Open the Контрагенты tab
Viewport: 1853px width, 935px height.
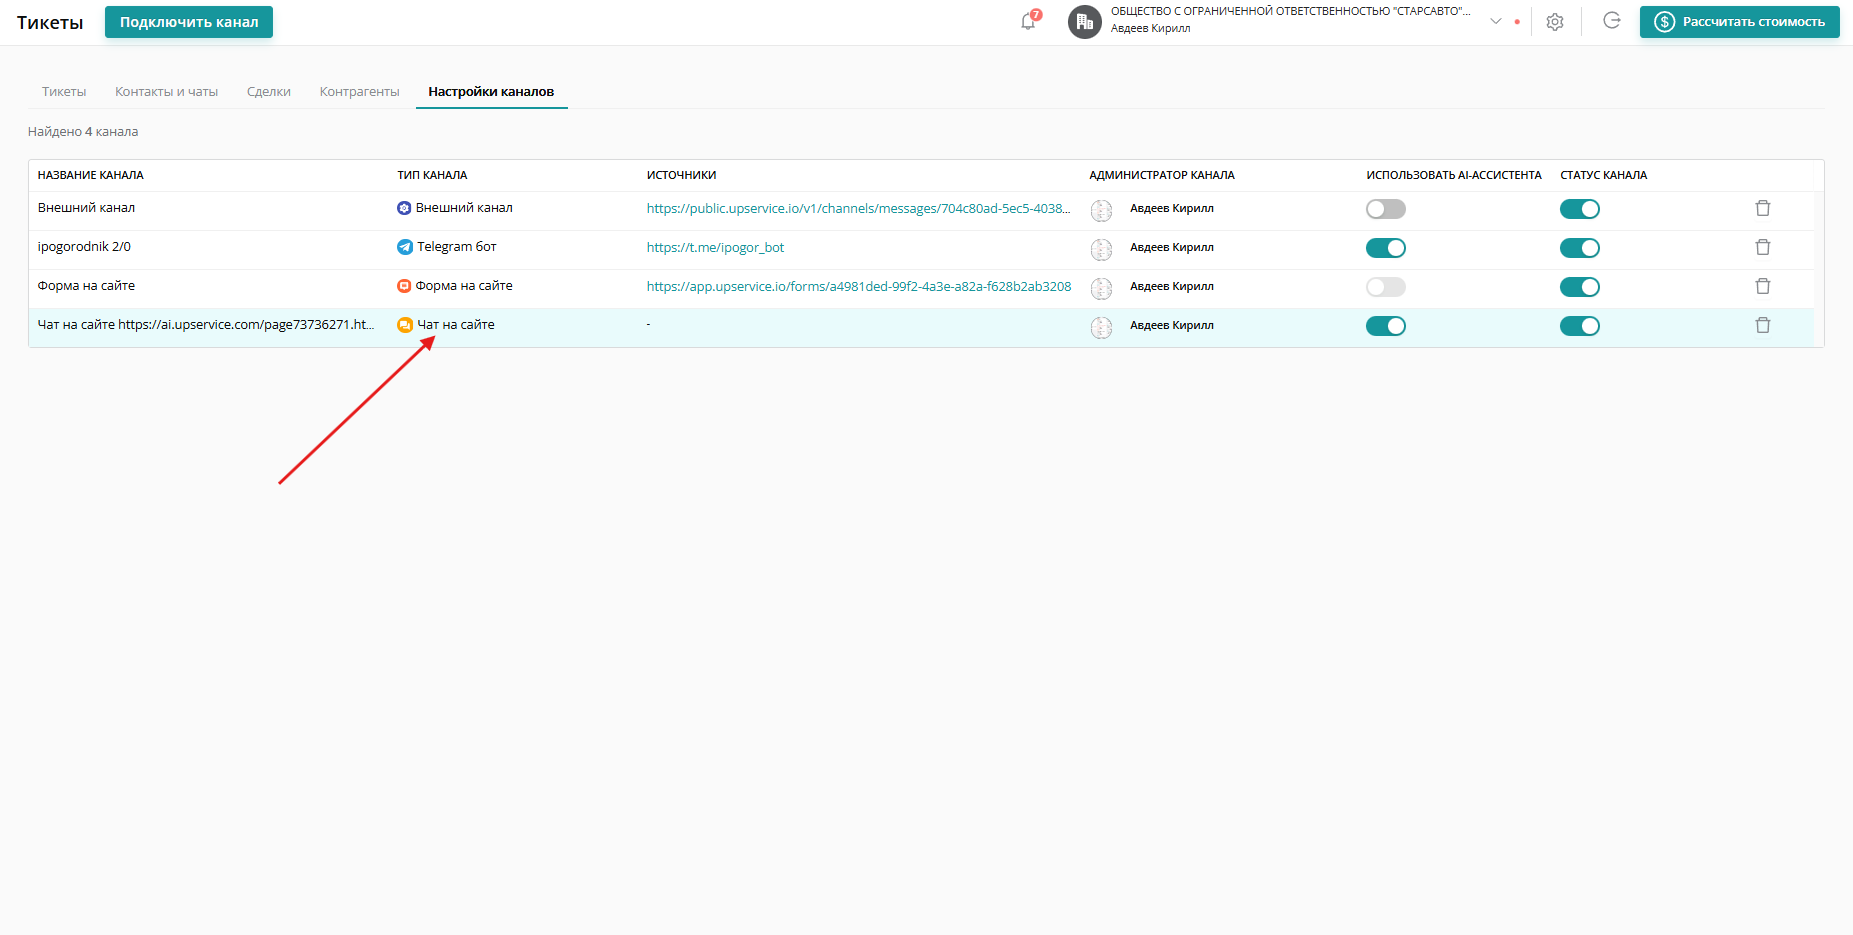coord(360,91)
